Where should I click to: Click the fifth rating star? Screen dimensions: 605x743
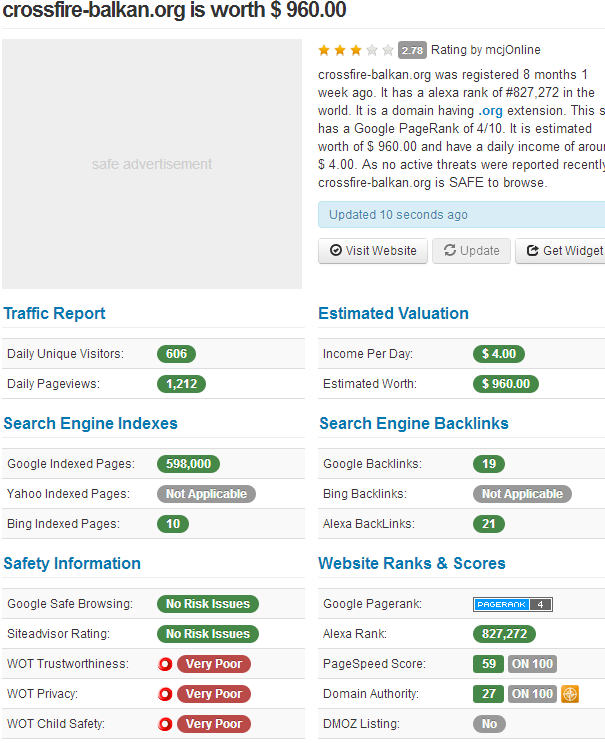coord(388,50)
